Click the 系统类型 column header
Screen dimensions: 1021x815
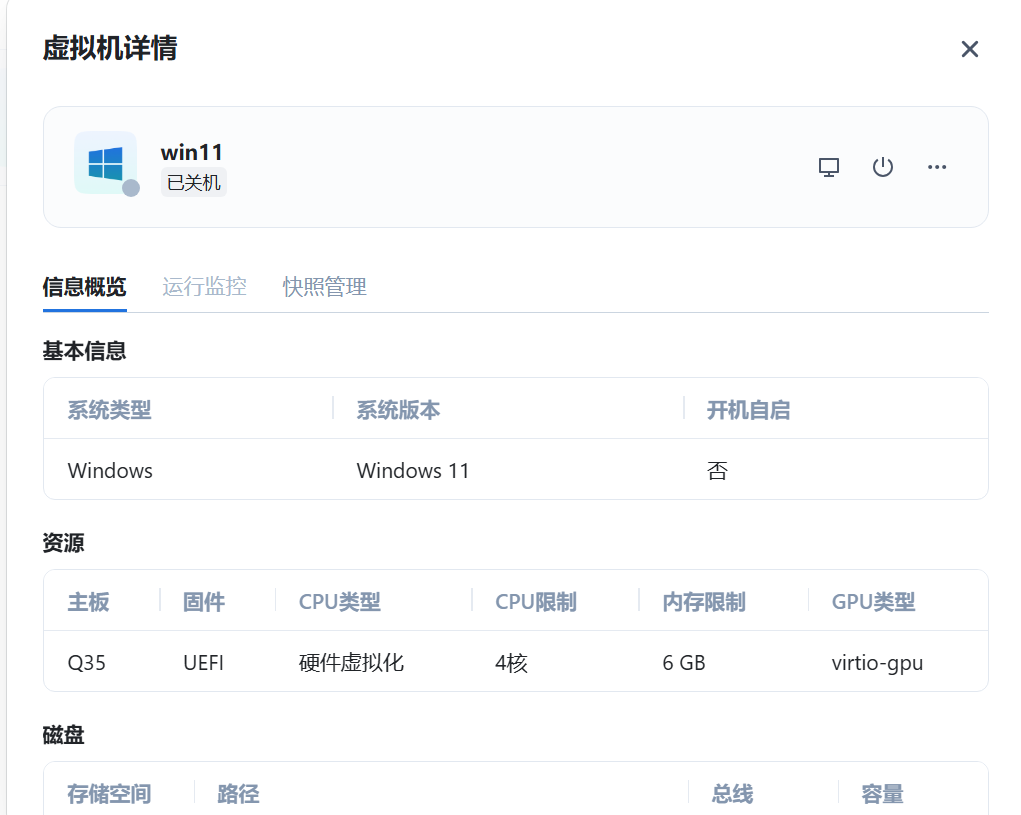(109, 410)
